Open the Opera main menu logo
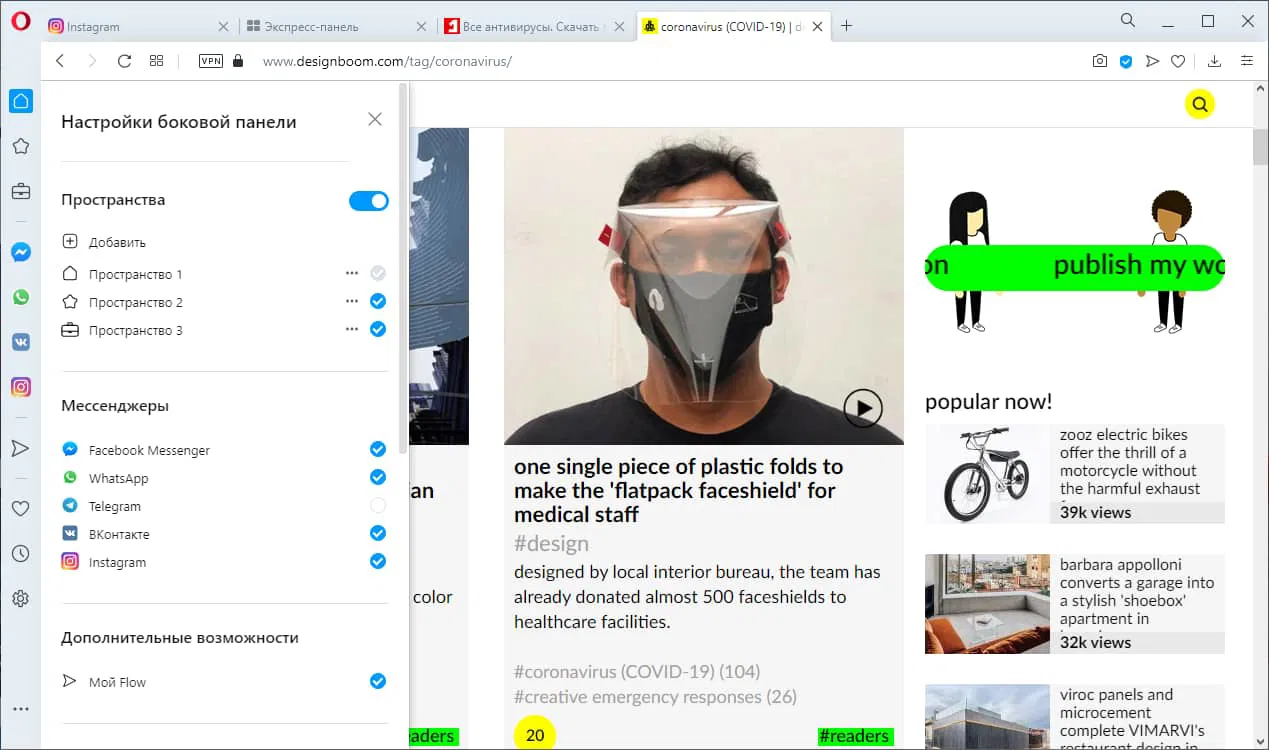This screenshot has height=750, width=1269. click(21, 22)
